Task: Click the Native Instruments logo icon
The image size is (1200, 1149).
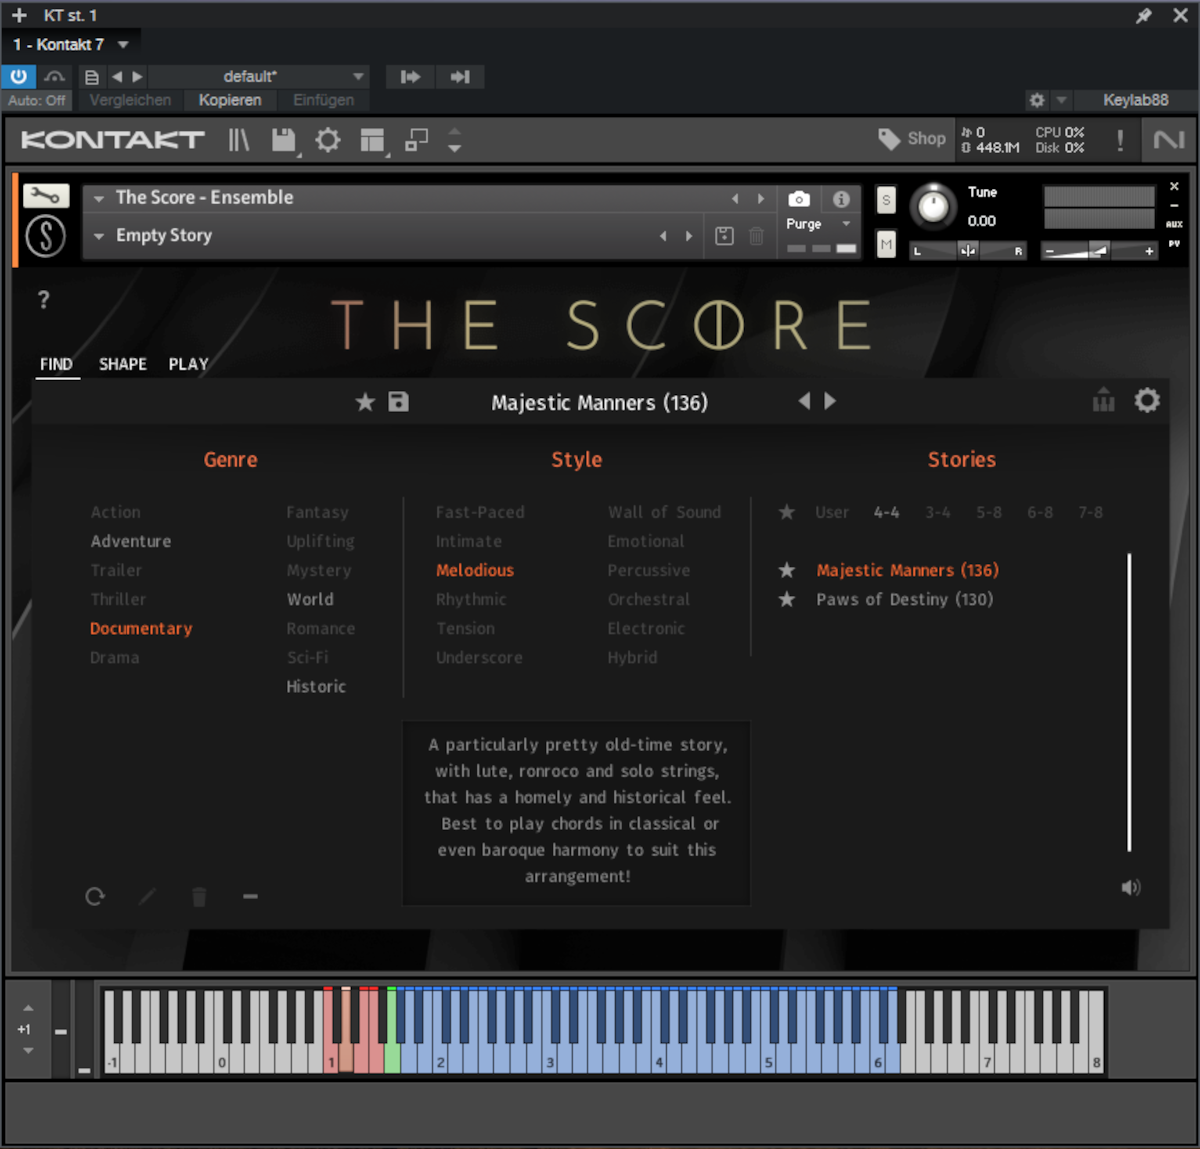Action: point(1168,140)
